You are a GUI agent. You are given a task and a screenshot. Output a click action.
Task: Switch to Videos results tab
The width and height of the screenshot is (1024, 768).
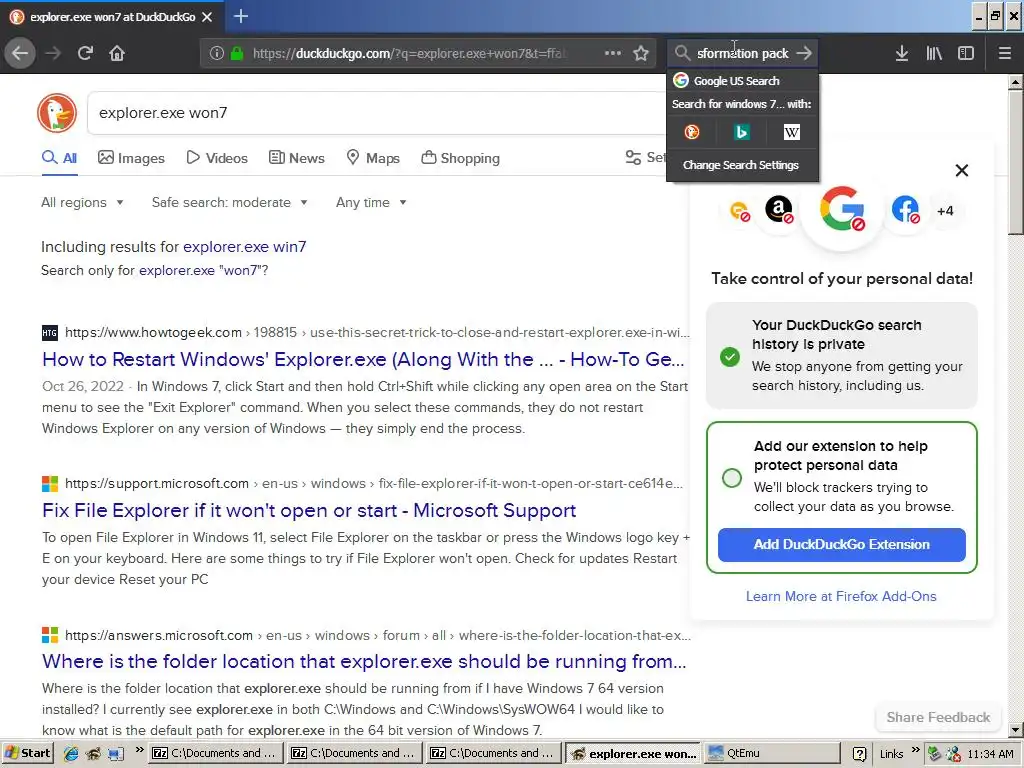(217, 158)
